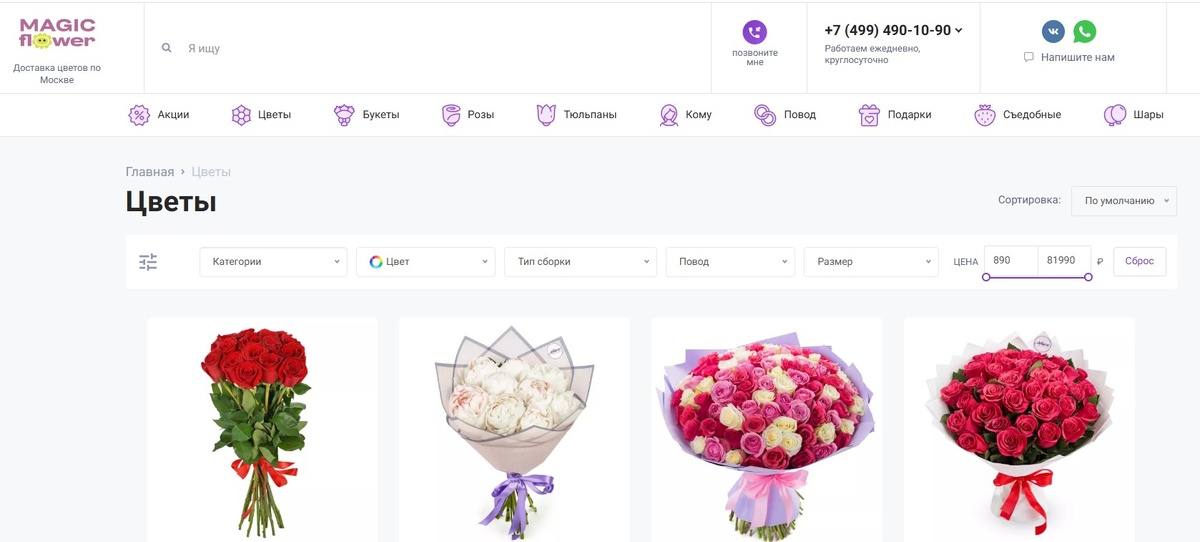Click the right price slider handle
This screenshot has height=542, width=1200.
click(x=1089, y=277)
